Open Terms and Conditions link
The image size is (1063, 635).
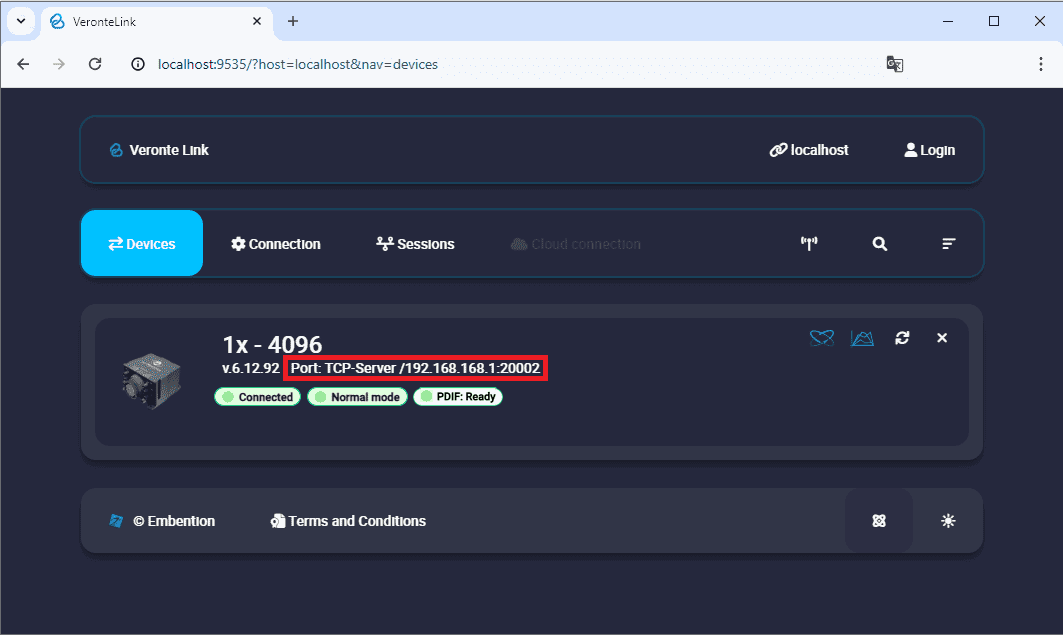pyautogui.click(x=348, y=521)
